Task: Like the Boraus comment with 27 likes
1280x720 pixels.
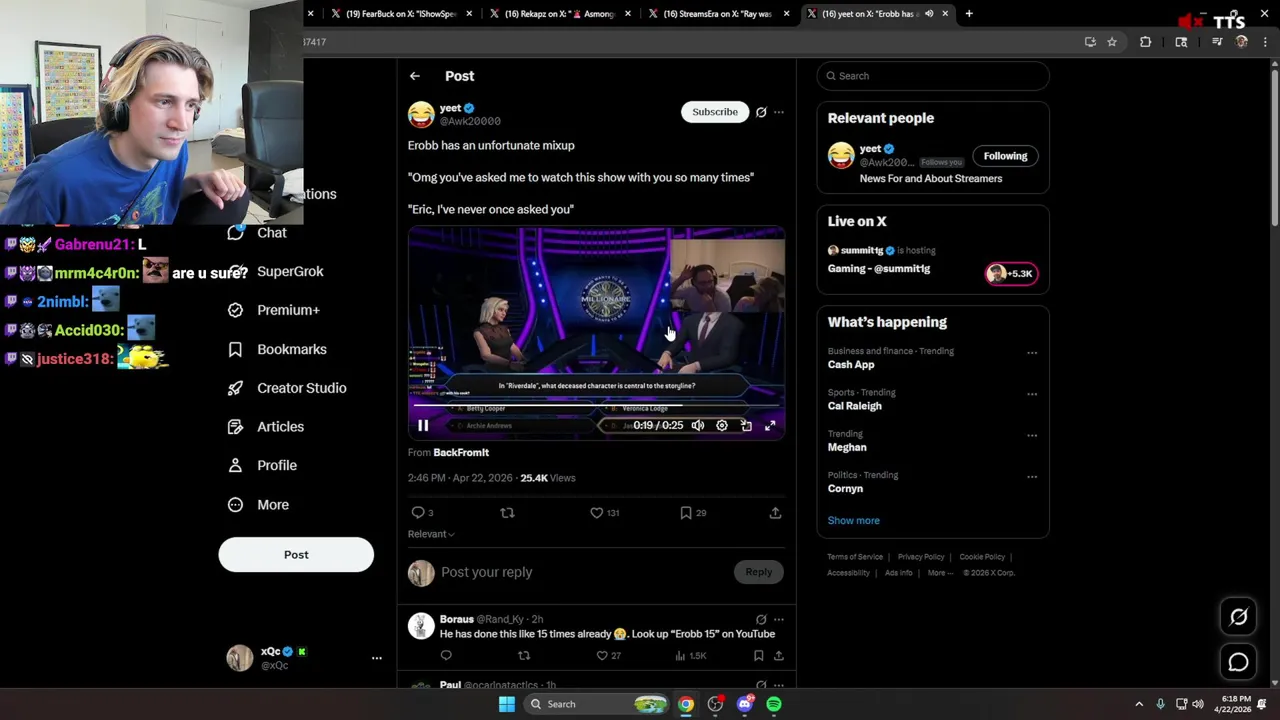Action: pos(603,656)
